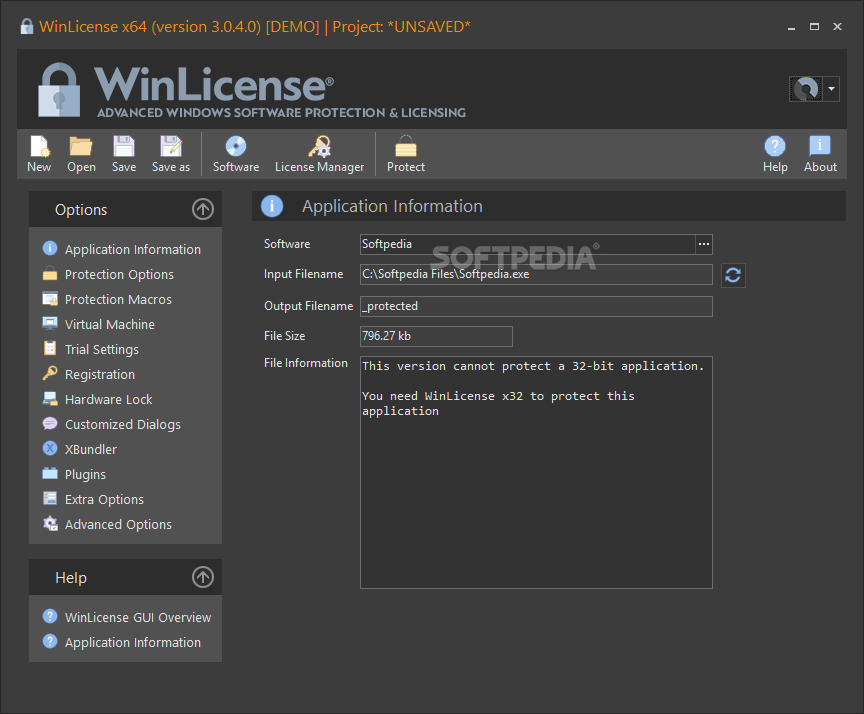864x714 pixels.
Task: Open a project with the Open folder icon
Action: coord(81,147)
